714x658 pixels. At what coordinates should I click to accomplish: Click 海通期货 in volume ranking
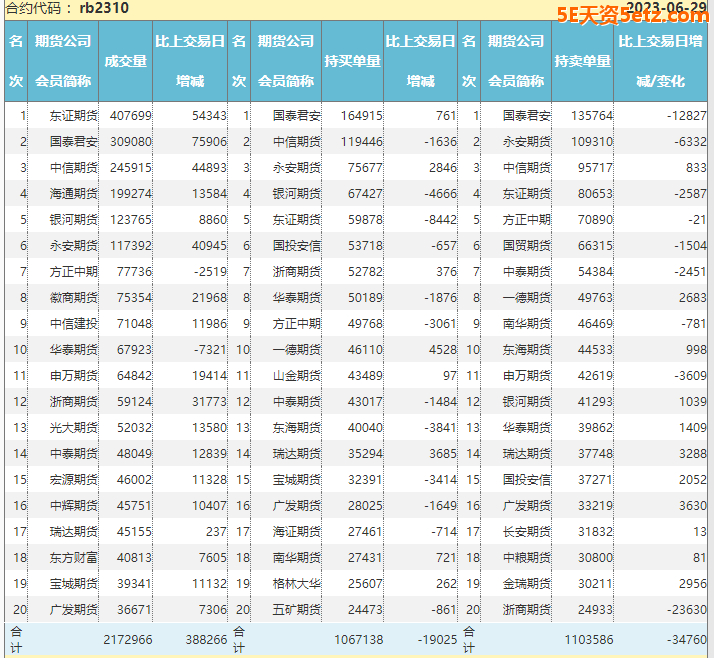(73, 194)
